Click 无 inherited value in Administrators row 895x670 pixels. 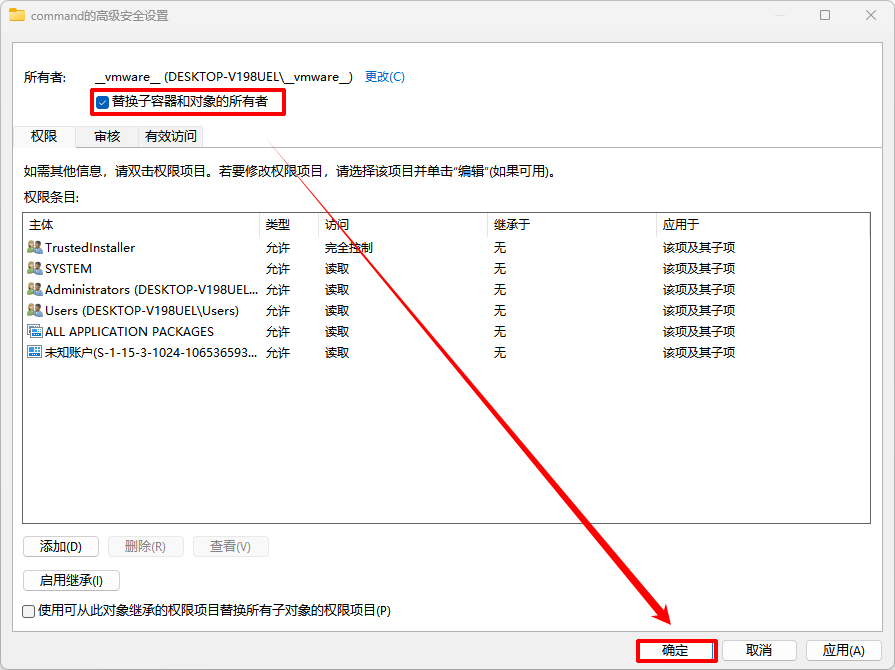point(499,289)
